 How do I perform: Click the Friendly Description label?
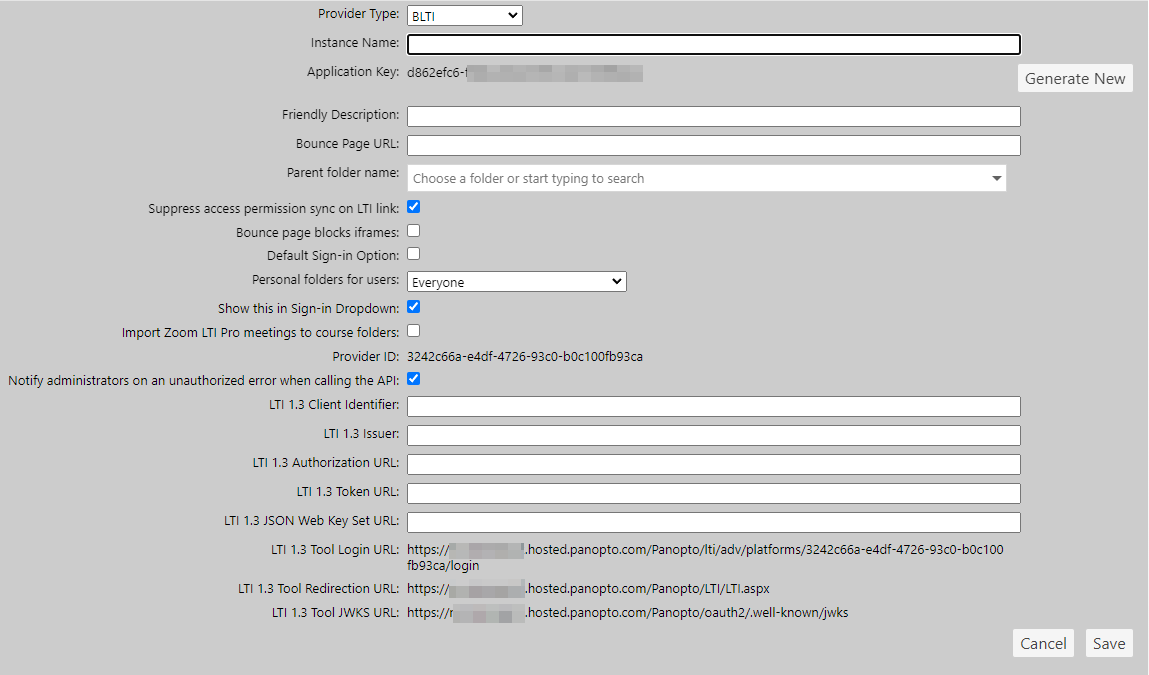click(341, 115)
